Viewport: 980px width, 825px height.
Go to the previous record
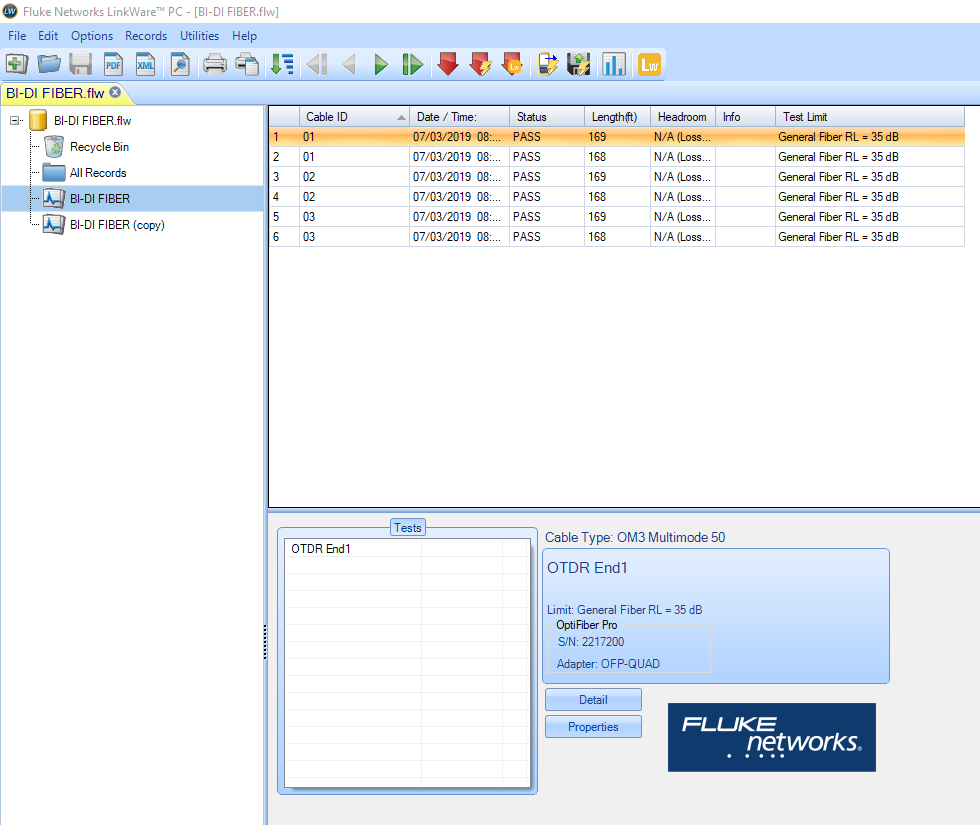tap(349, 64)
